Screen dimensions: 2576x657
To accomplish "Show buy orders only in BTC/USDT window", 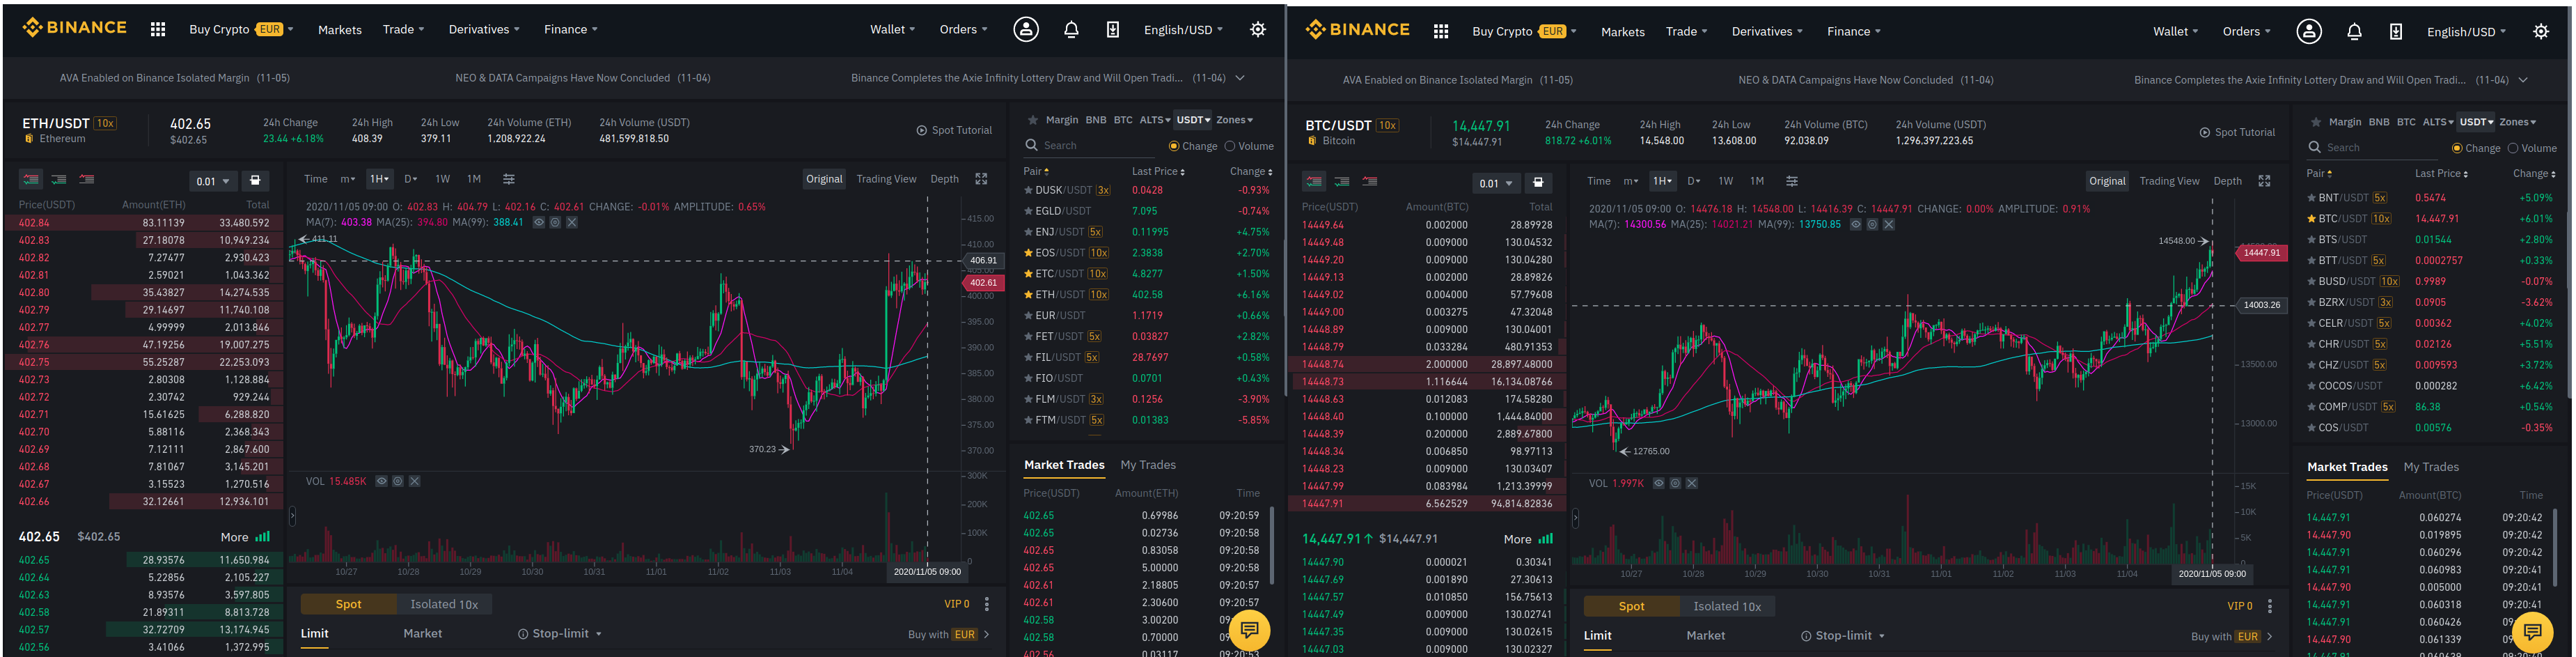I will click(x=1342, y=182).
